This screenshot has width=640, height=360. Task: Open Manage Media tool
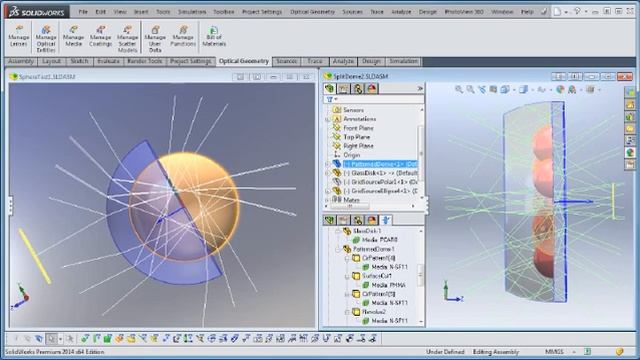(x=73, y=36)
